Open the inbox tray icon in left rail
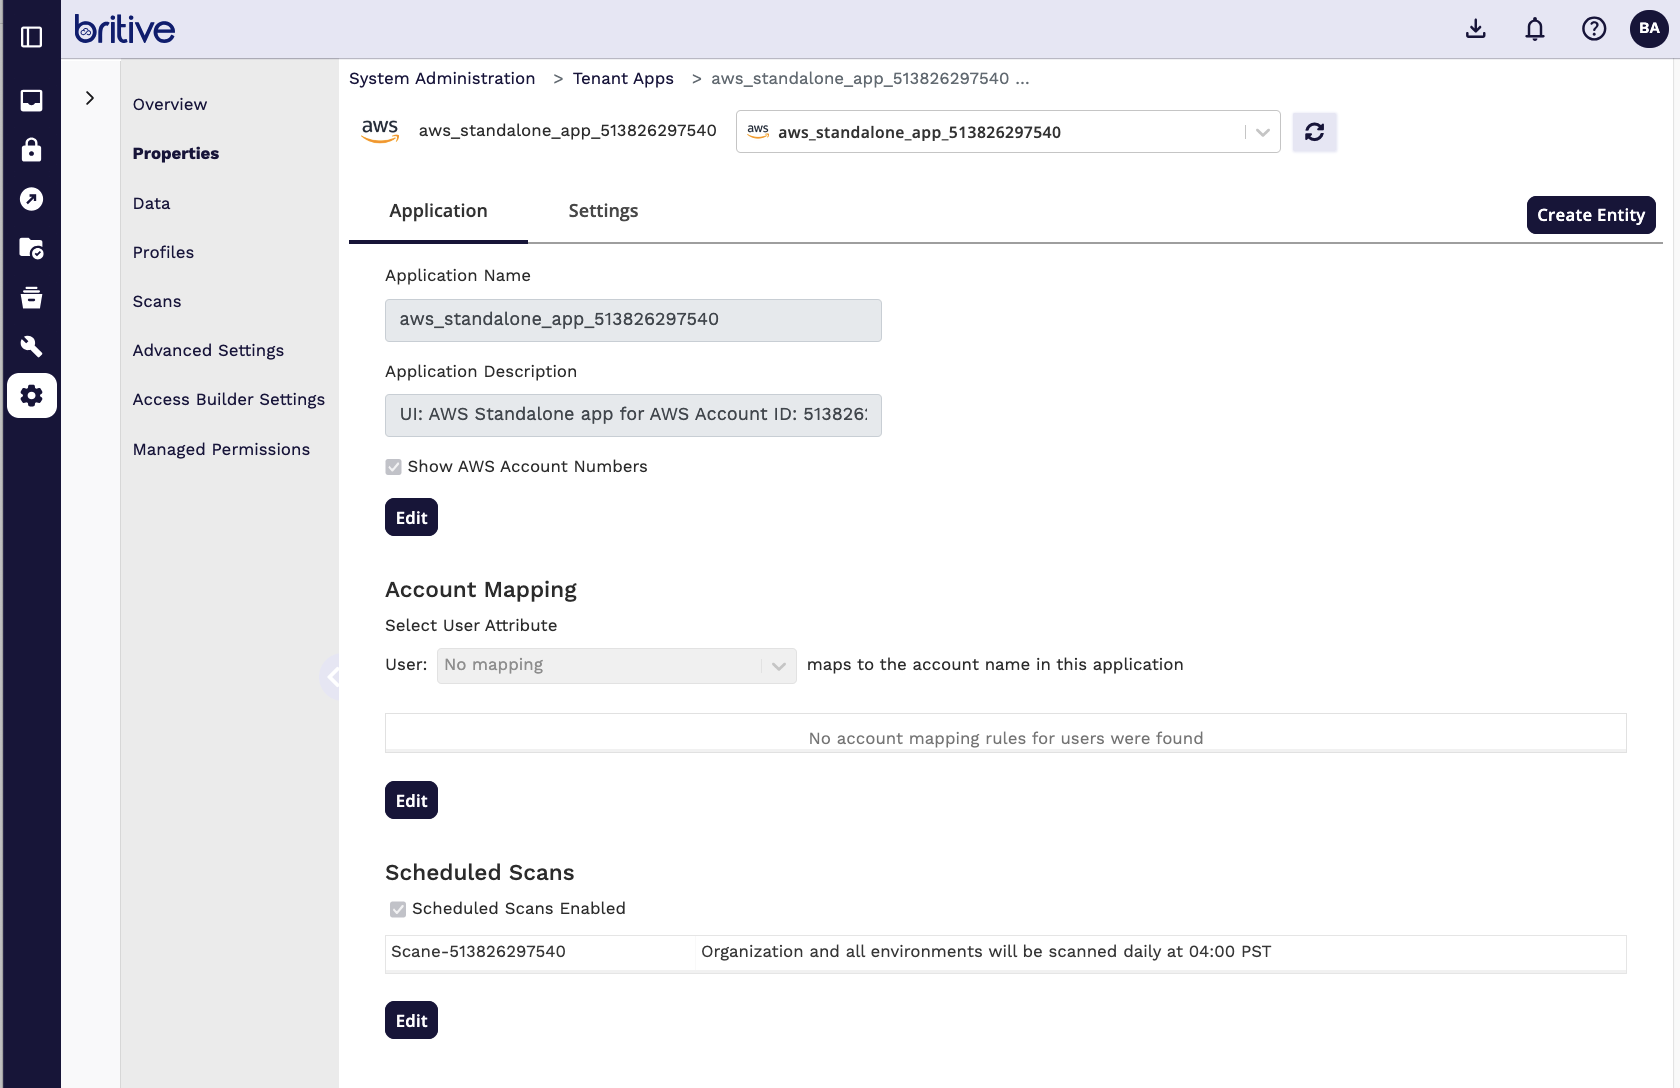This screenshot has width=1680, height=1088. point(32,100)
